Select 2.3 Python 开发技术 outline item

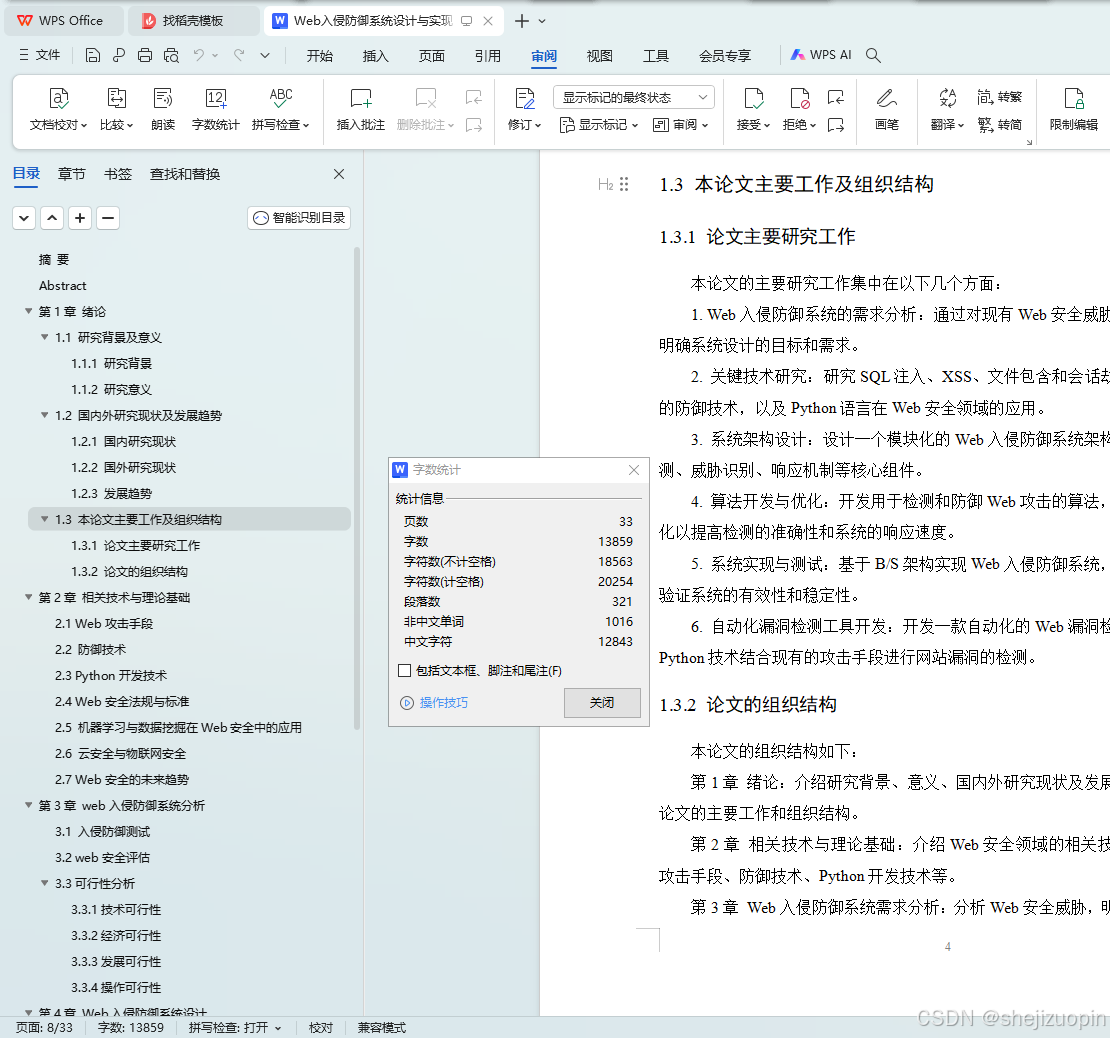[111, 675]
